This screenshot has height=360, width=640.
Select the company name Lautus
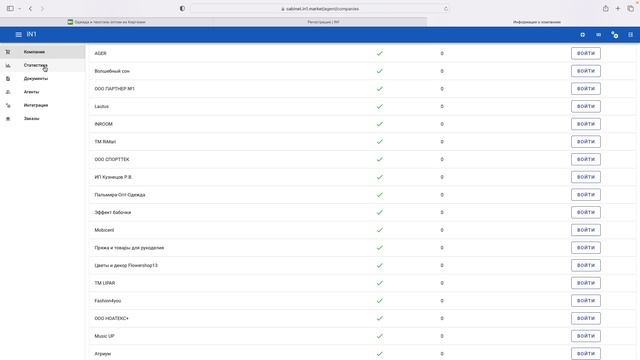point(102,107)
